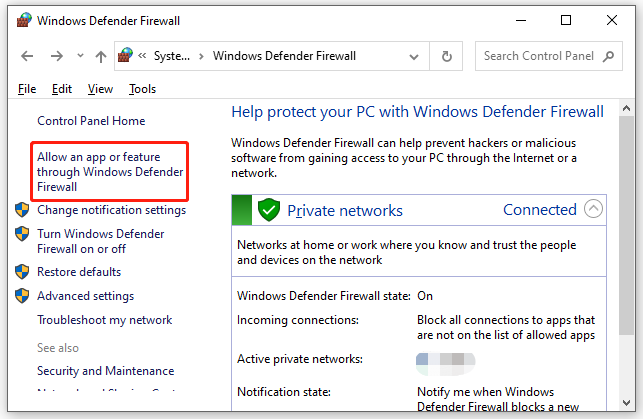Click the Restore defaults link
This screenshot has height=419, width=643.
(x=79, y=272)
